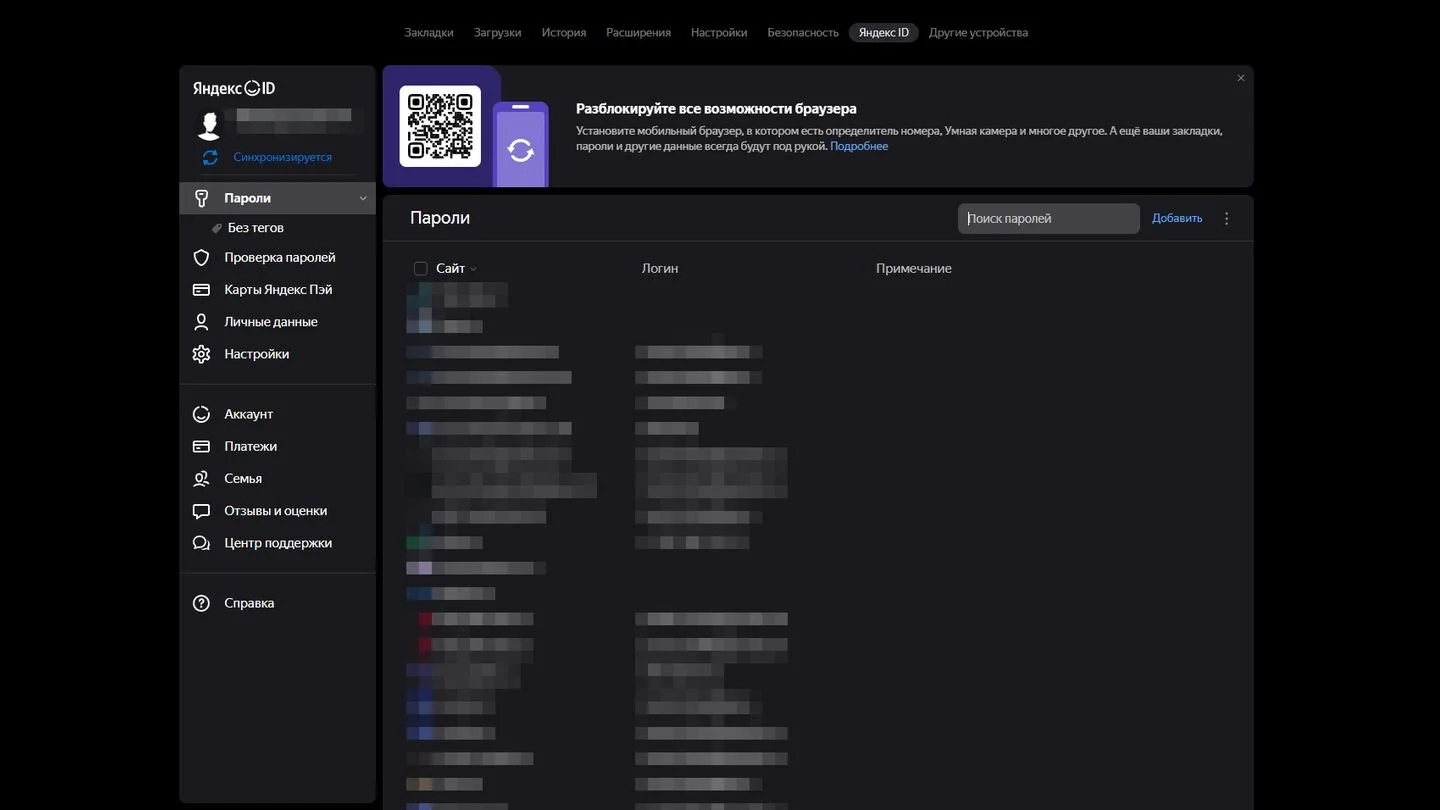
Task: Open the Справка question mark icon
Action: 201,603
